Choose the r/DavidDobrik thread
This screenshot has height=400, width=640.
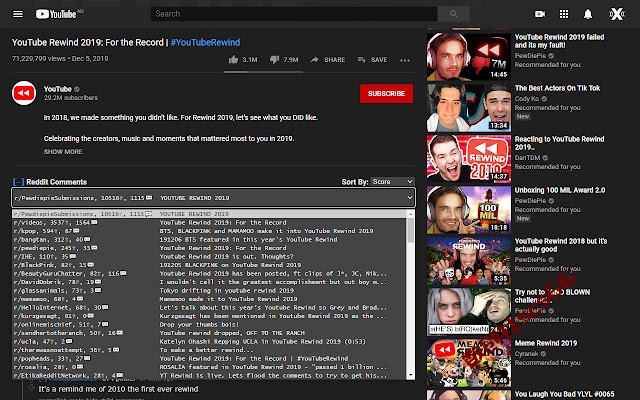(209, 282)
